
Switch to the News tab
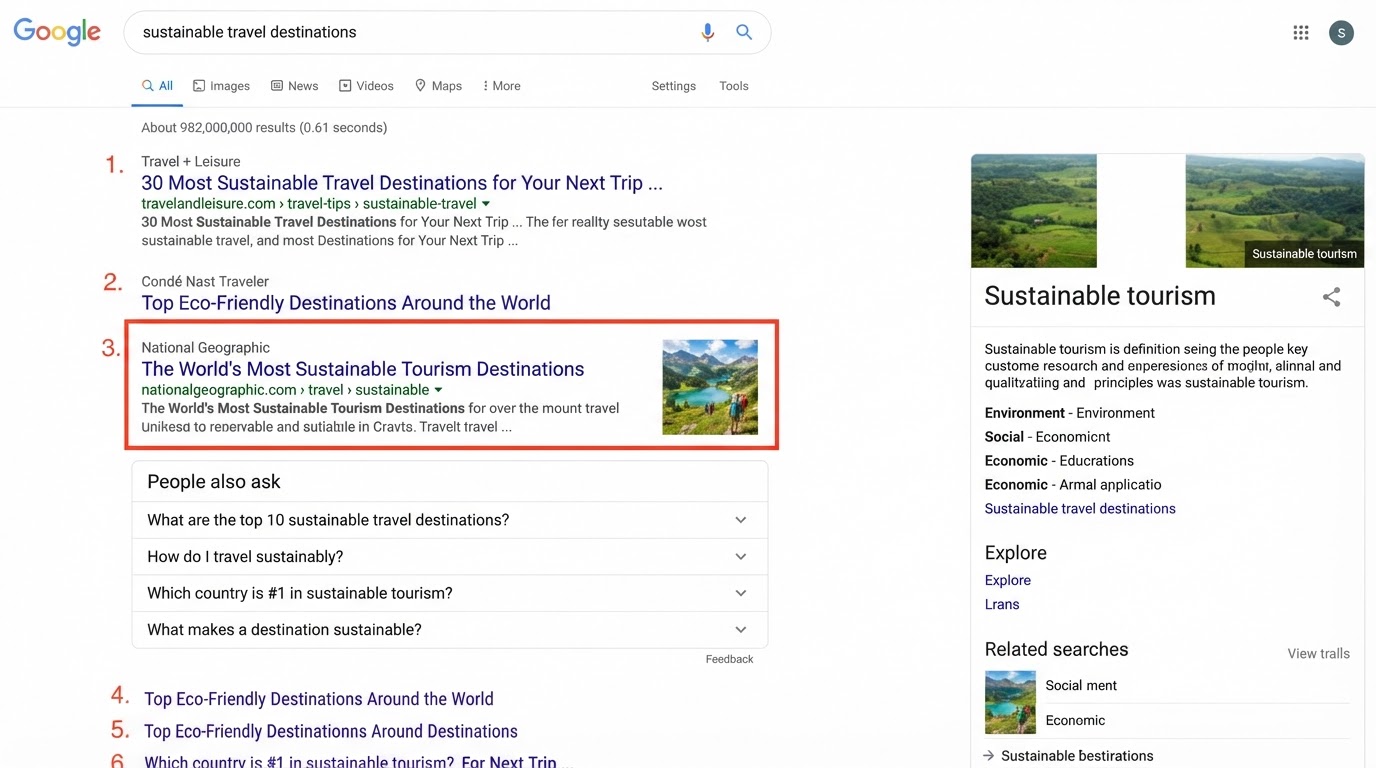(294, 86)
